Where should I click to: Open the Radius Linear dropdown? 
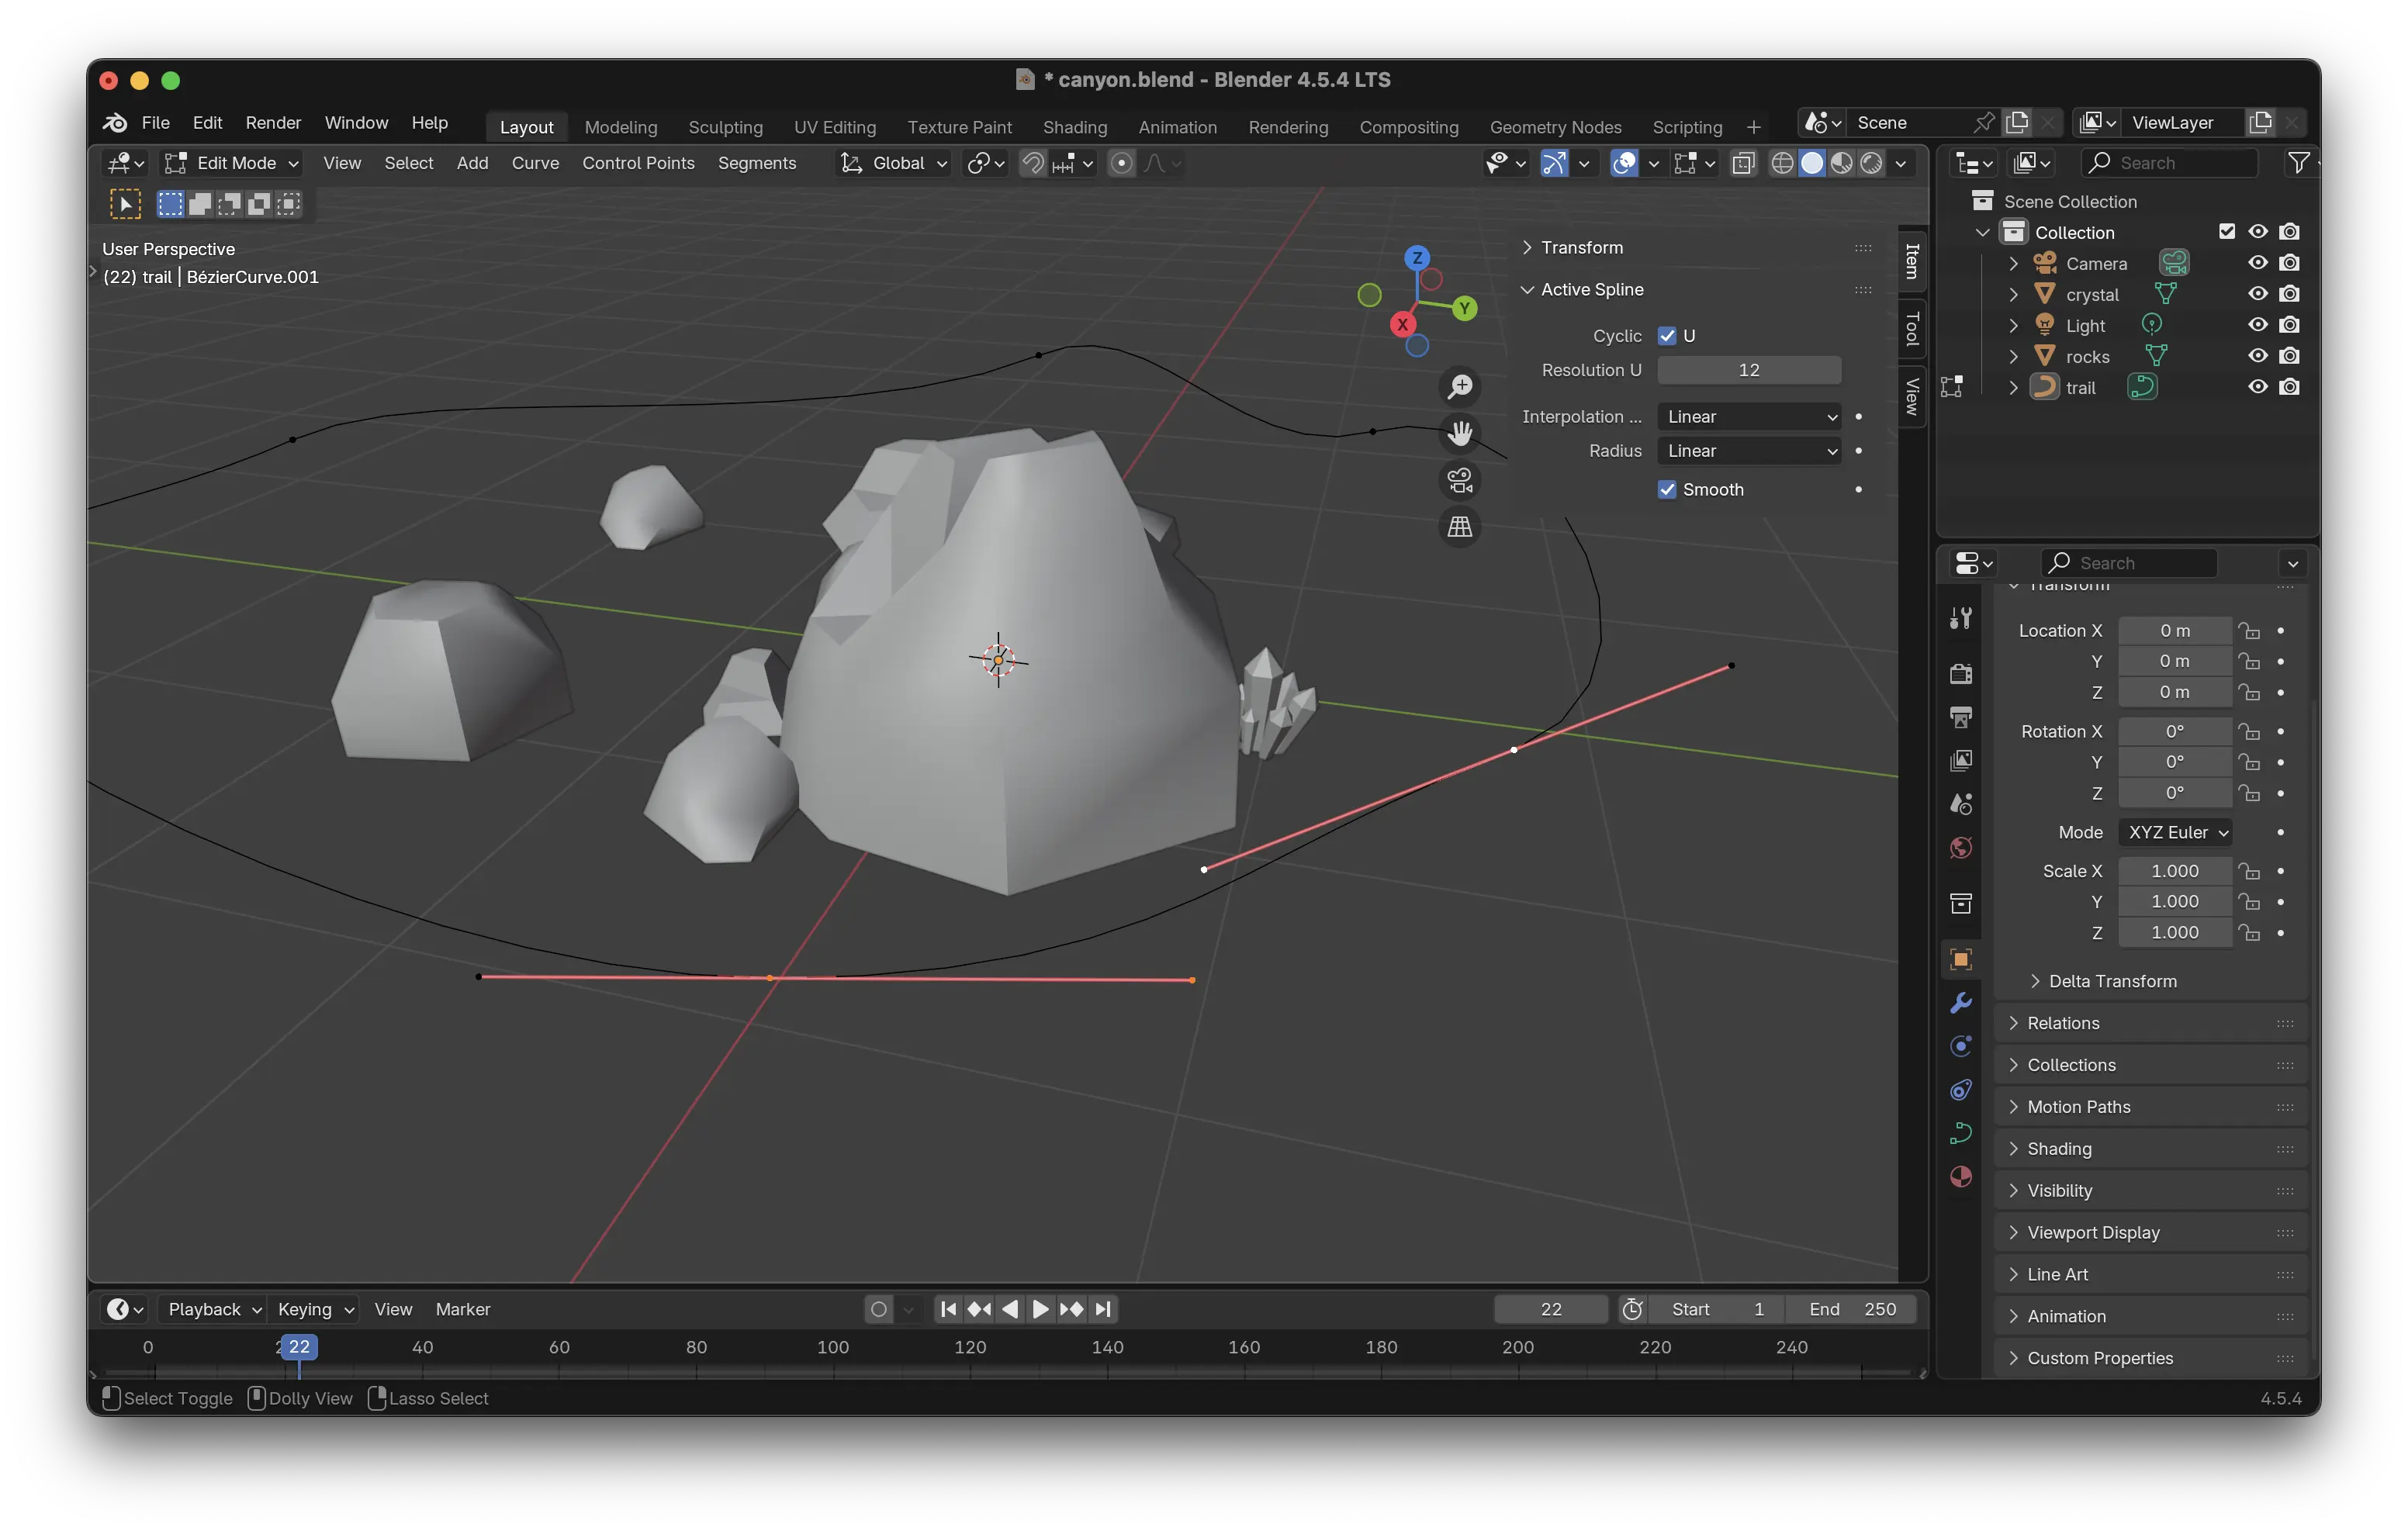pos(1749,451)
